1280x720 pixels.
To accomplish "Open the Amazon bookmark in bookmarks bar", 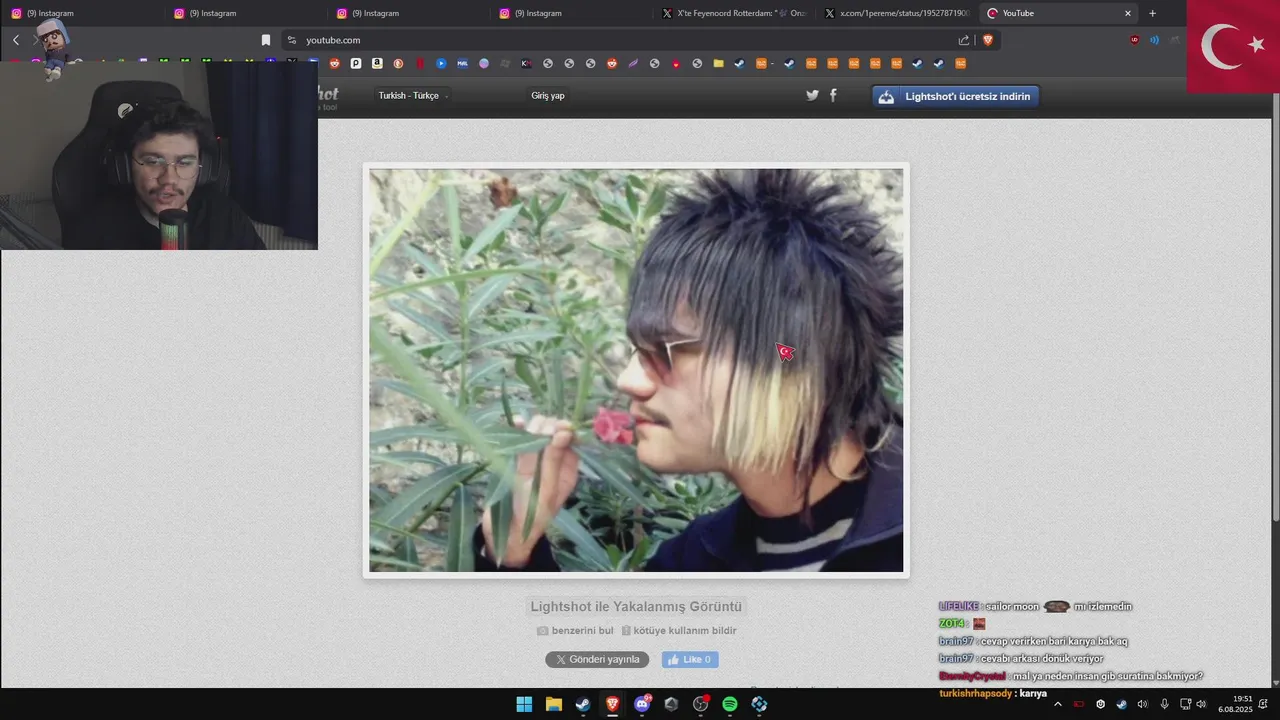I will (x=377, y=63).
